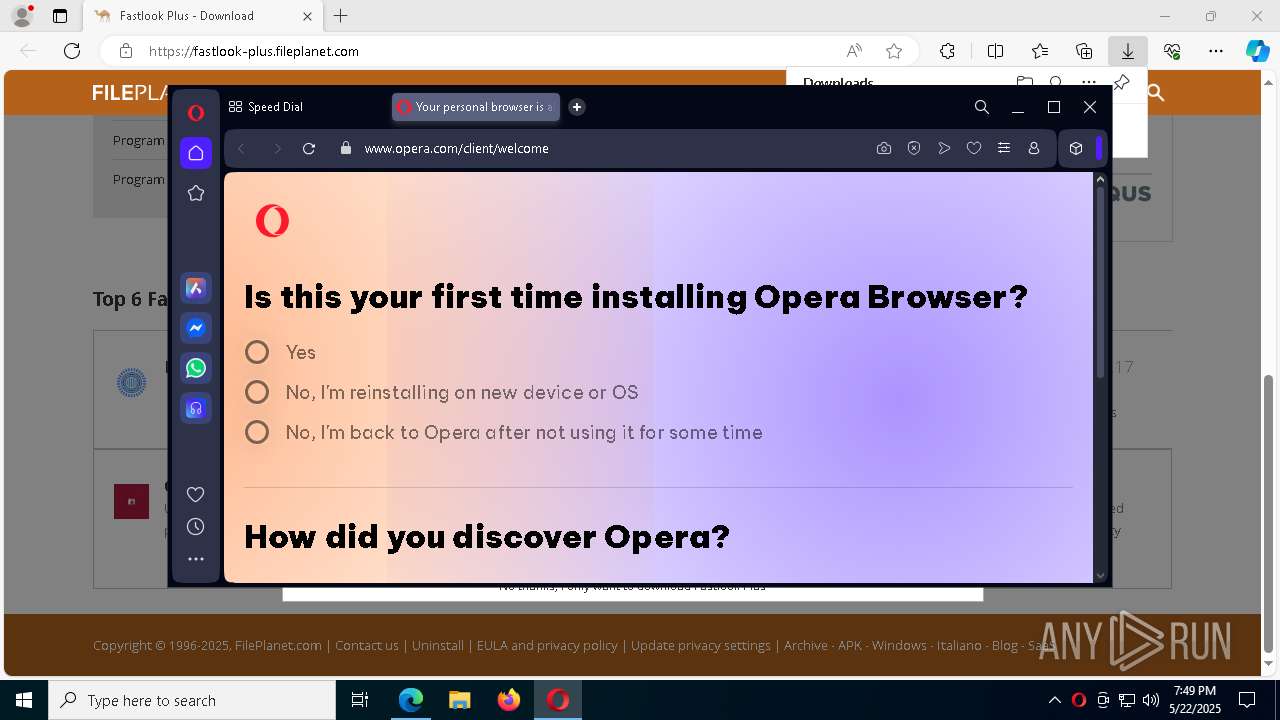The image size is (1280, 720).
Task: Favorite this page in Edge
Action: pos(894,51)
